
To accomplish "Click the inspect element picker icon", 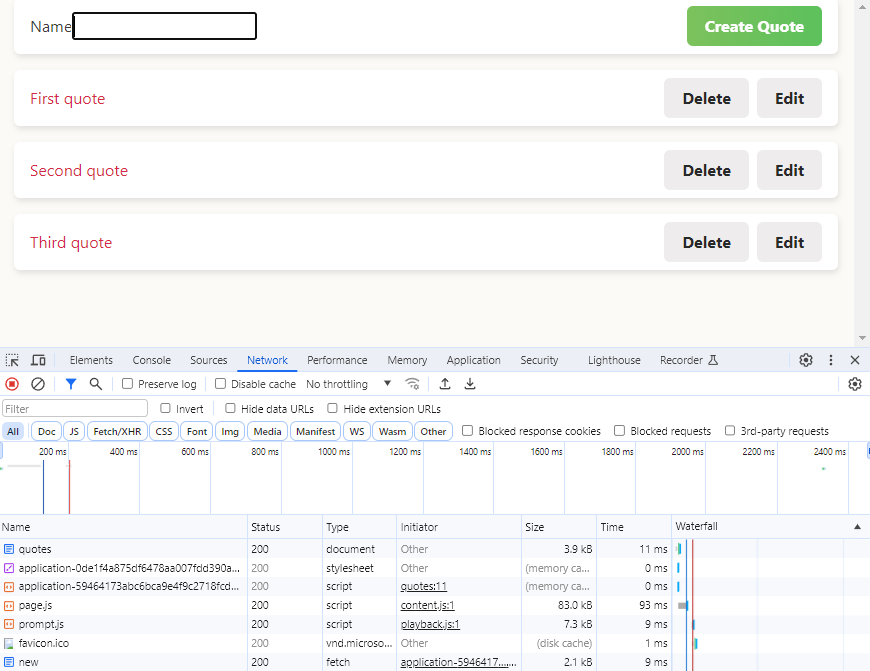I will (12, 360).
